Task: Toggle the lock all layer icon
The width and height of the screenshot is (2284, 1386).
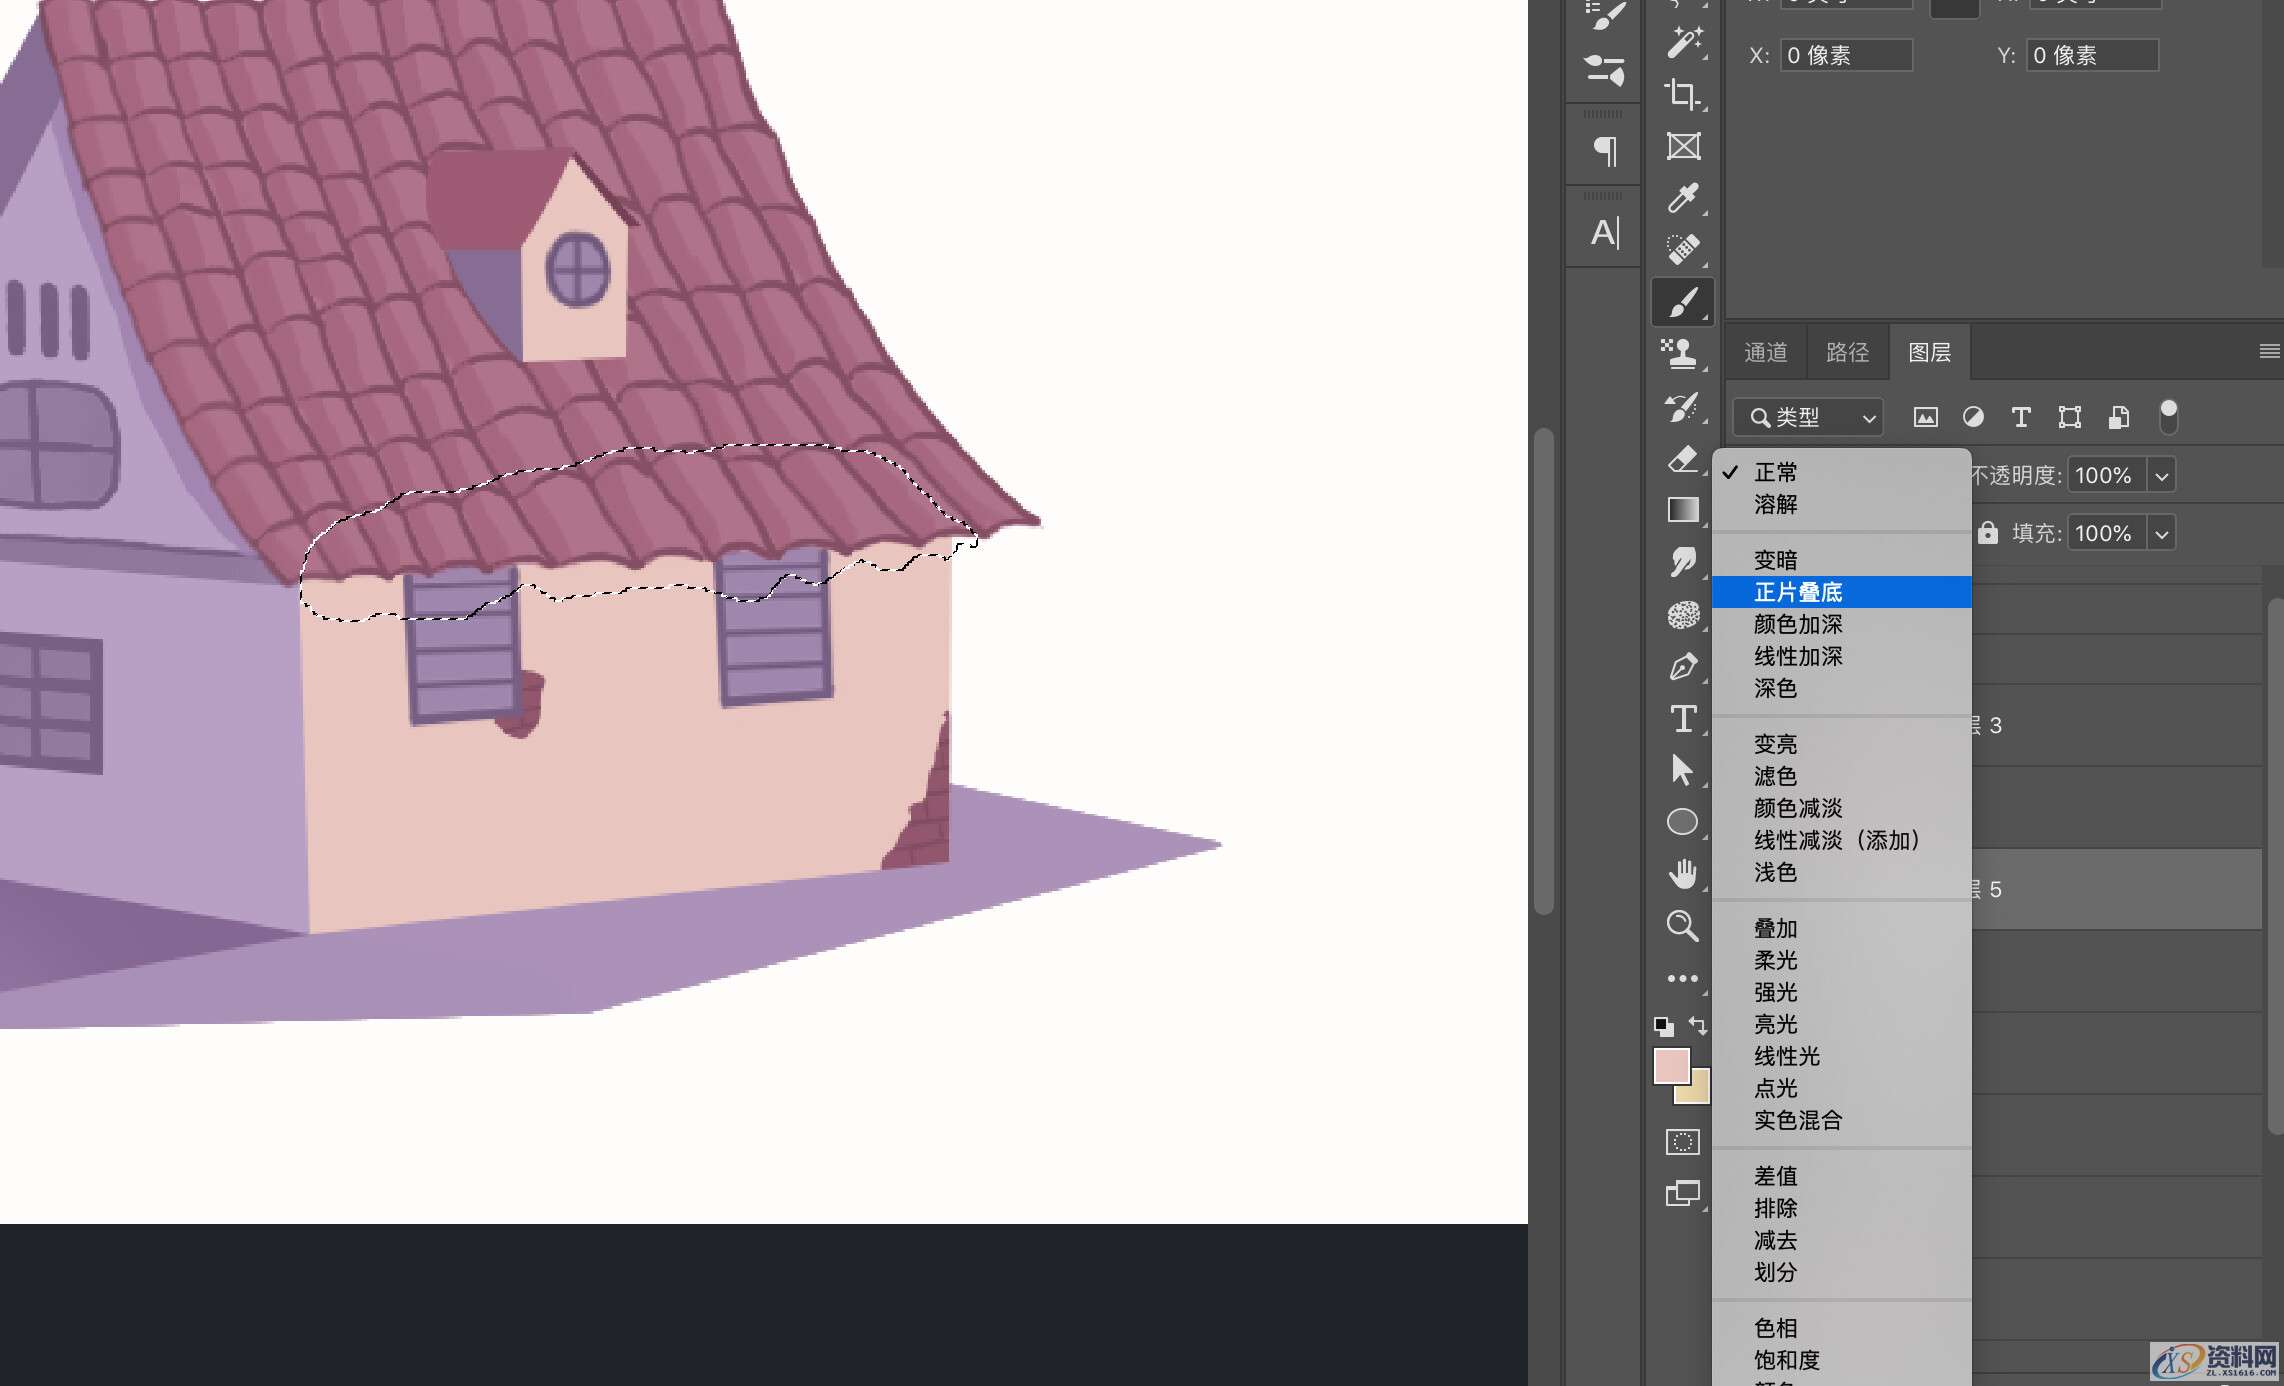Action: [1987, 533]
